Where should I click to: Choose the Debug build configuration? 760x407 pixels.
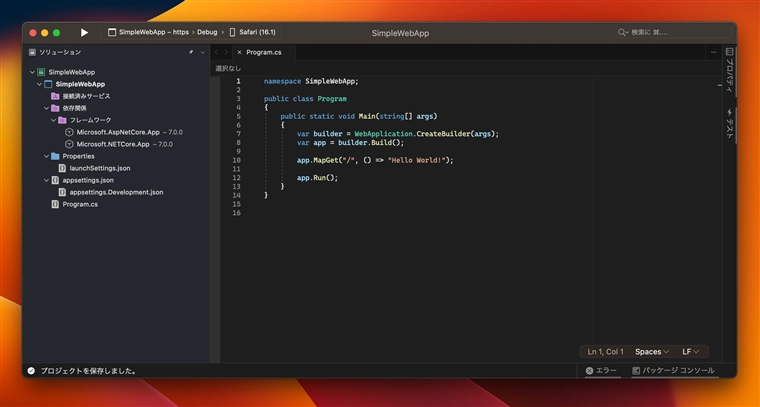(x=207, y=32)
